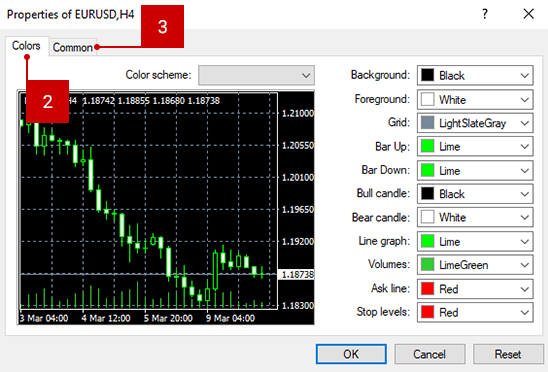Open the Ask line color dropdown
Viewport: 548px width, 372px height.
click(475, 289)
